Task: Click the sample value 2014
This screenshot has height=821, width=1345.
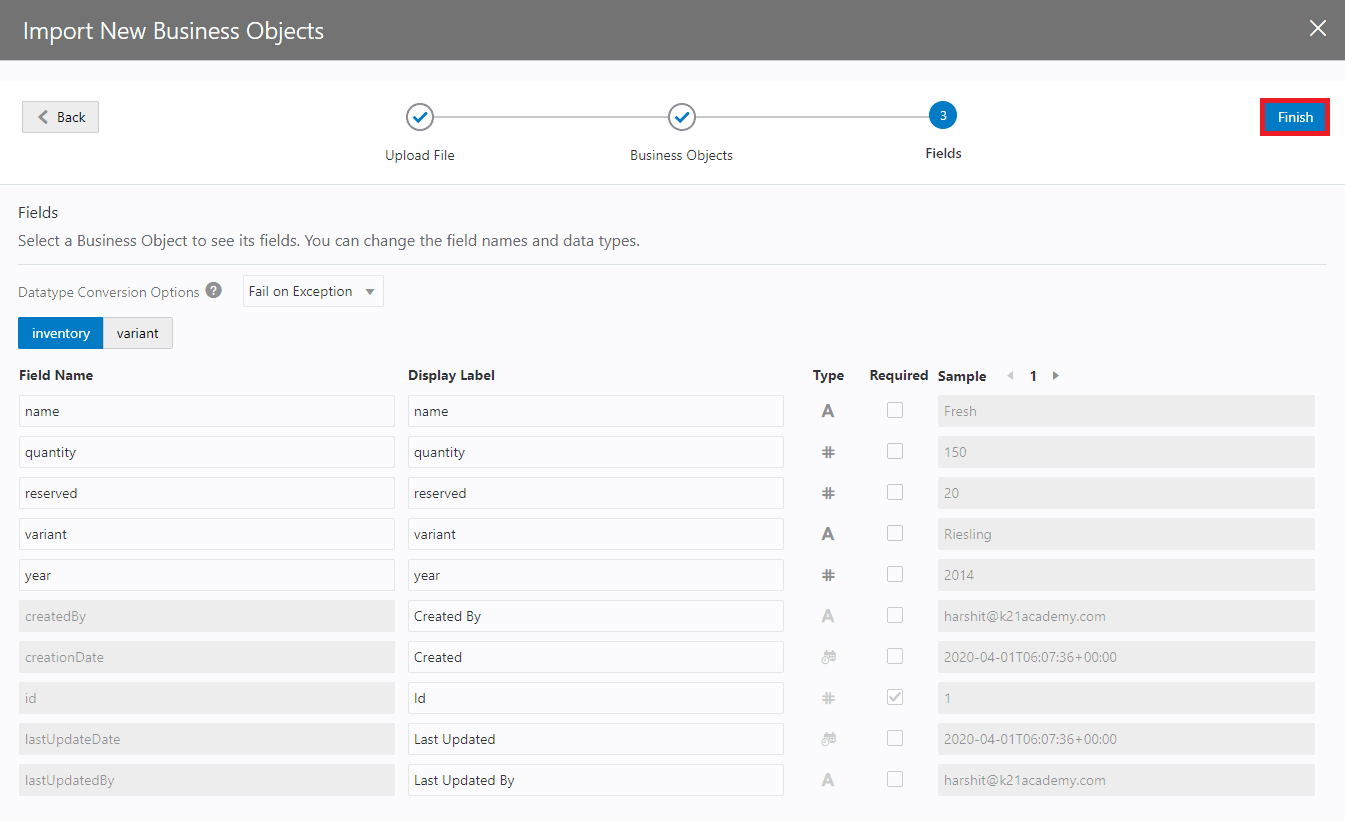Action: 1126,575
